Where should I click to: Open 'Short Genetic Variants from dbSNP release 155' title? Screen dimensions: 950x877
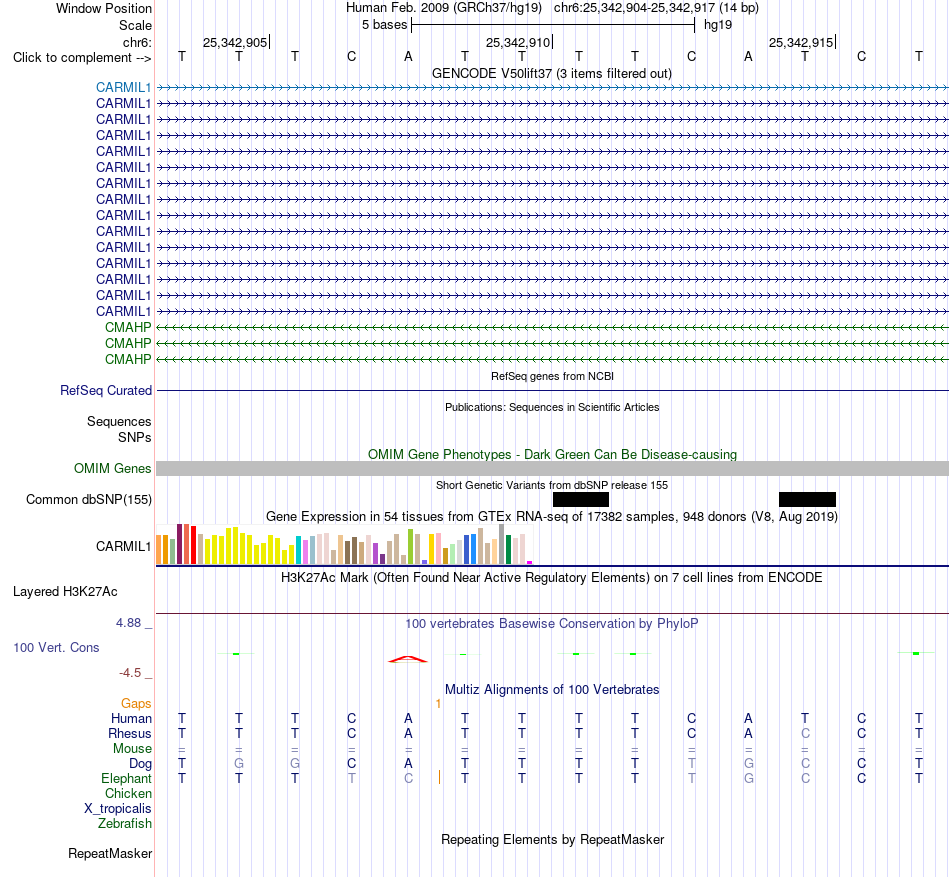[x=551, y=485]
